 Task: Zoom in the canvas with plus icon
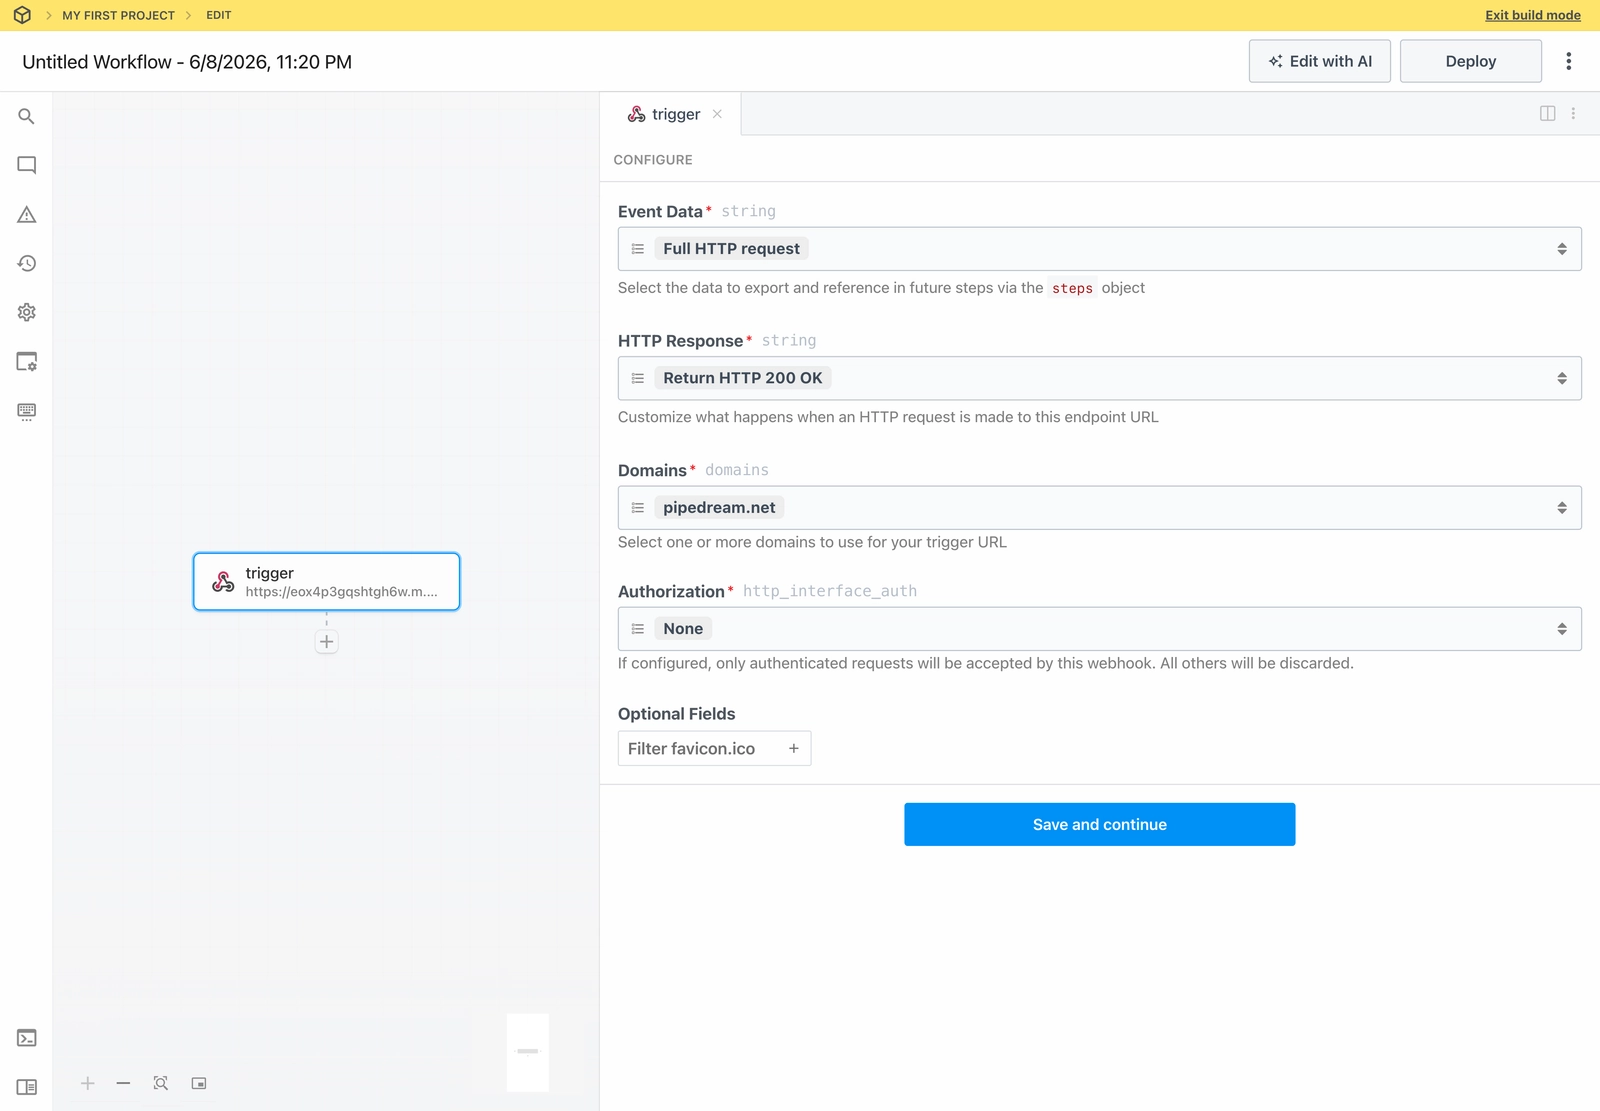[x=88, y=1083]
